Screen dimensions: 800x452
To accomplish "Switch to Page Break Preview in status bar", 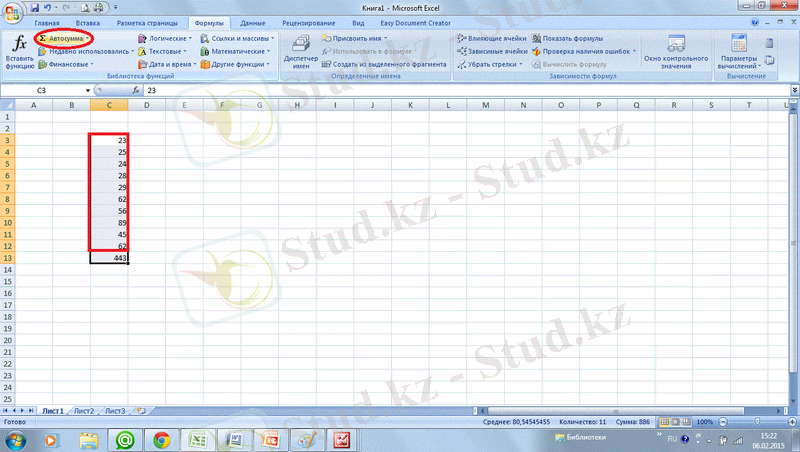I will coord(684,423).
